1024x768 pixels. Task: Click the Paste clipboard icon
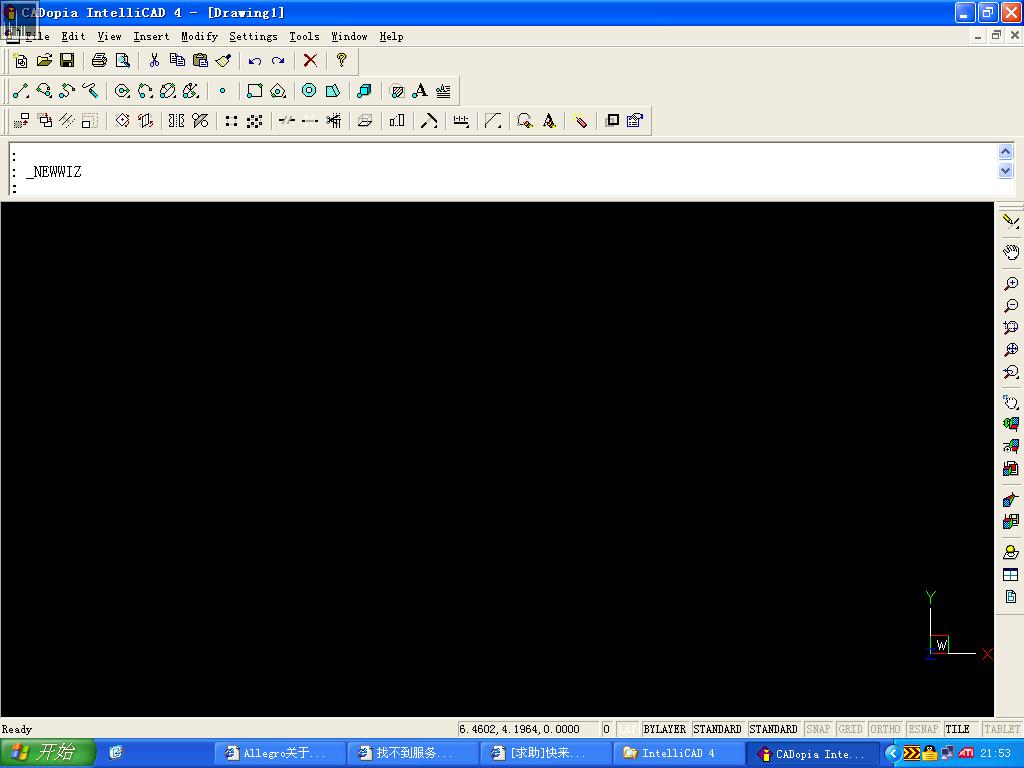tap(200, 61)
